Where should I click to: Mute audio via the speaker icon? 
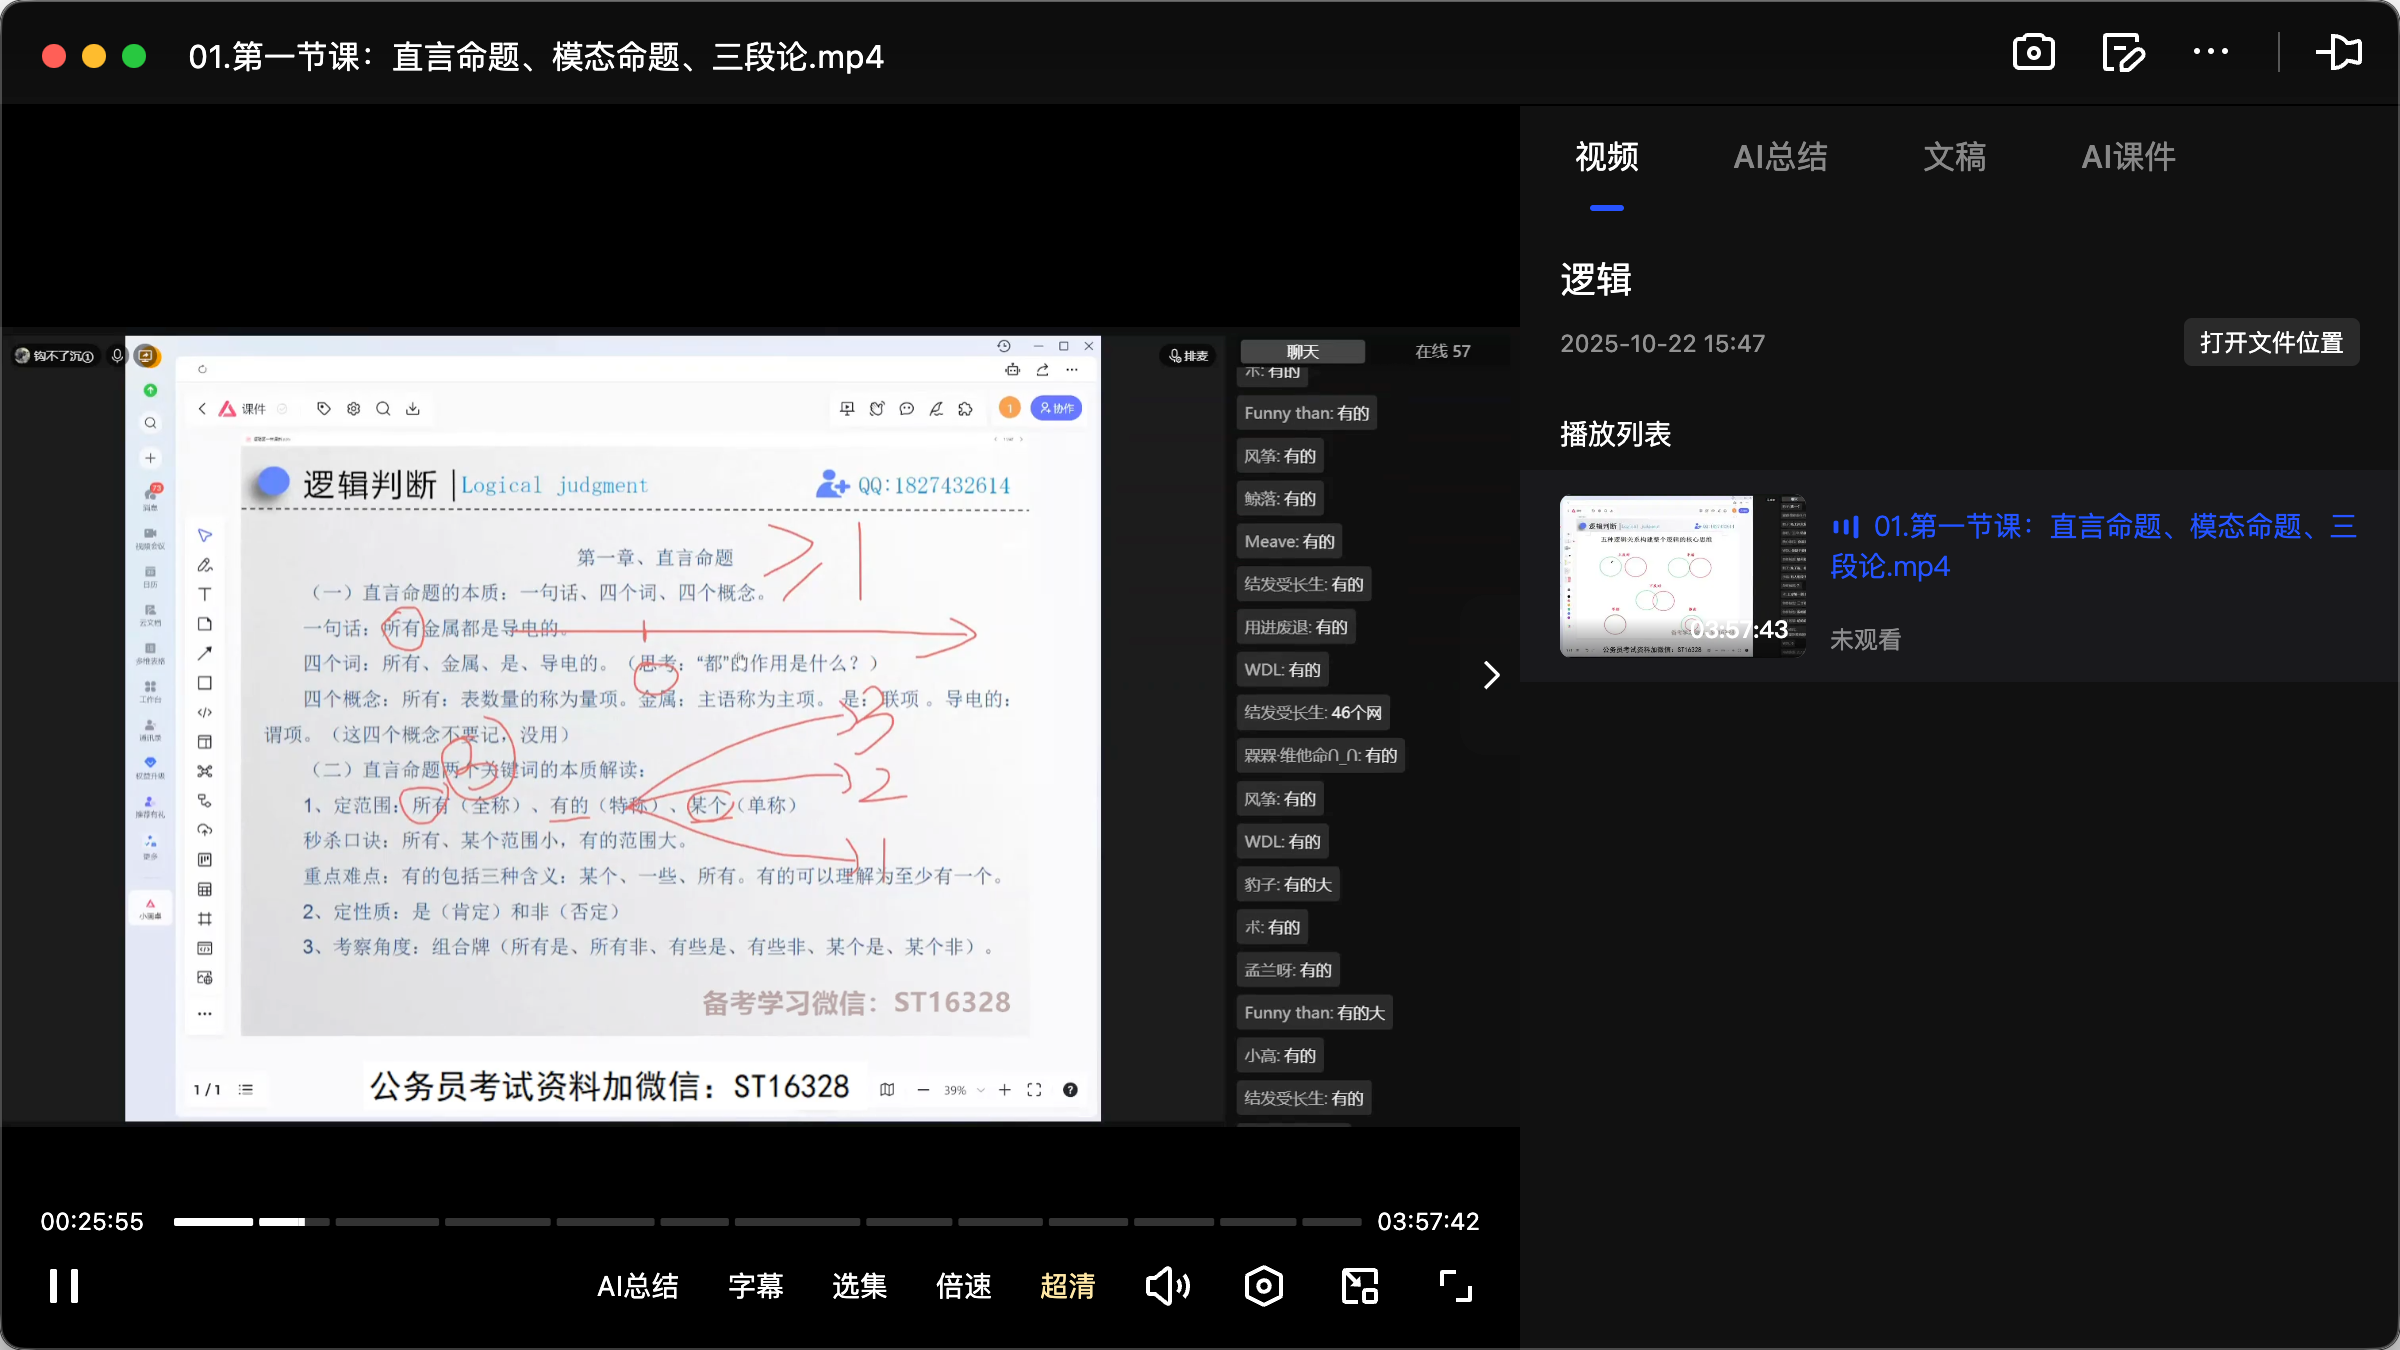click(x=1168, y=1286)
